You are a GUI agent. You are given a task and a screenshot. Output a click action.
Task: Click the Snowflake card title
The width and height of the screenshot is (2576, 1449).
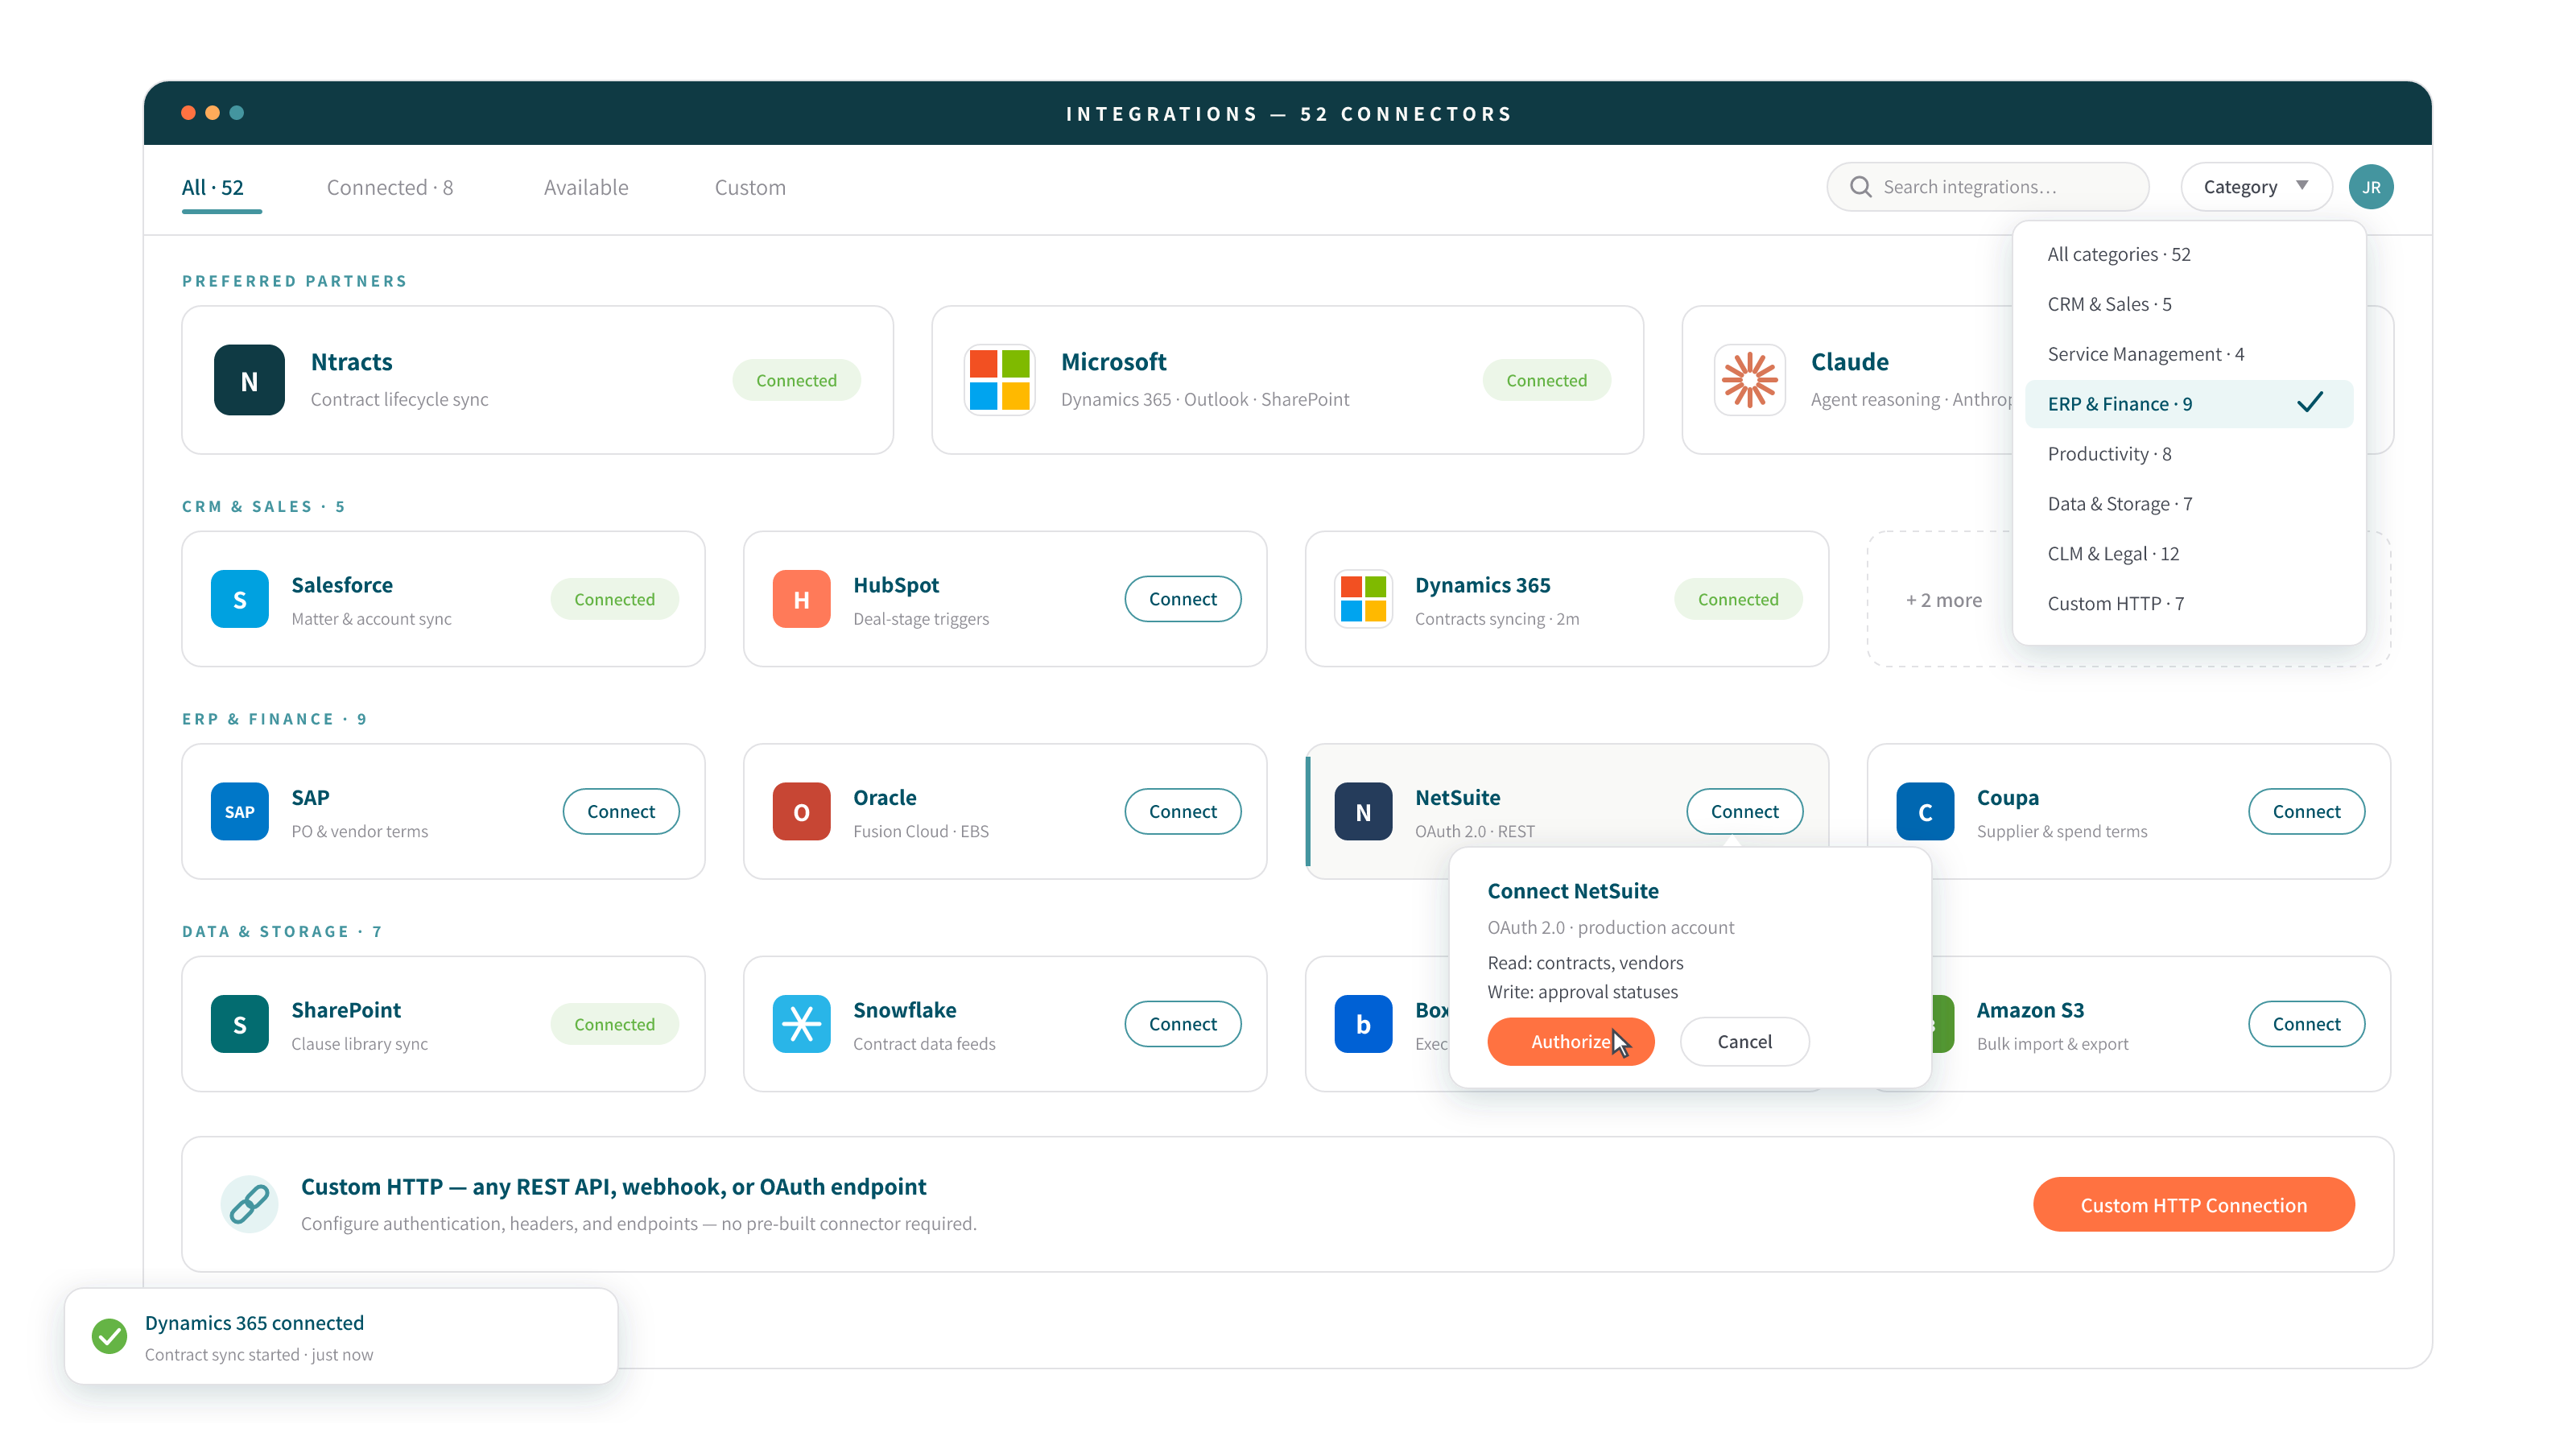[904, 1009]
